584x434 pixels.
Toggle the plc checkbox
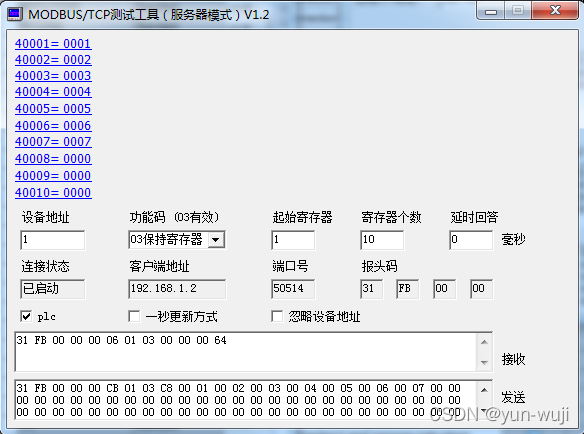26,316
